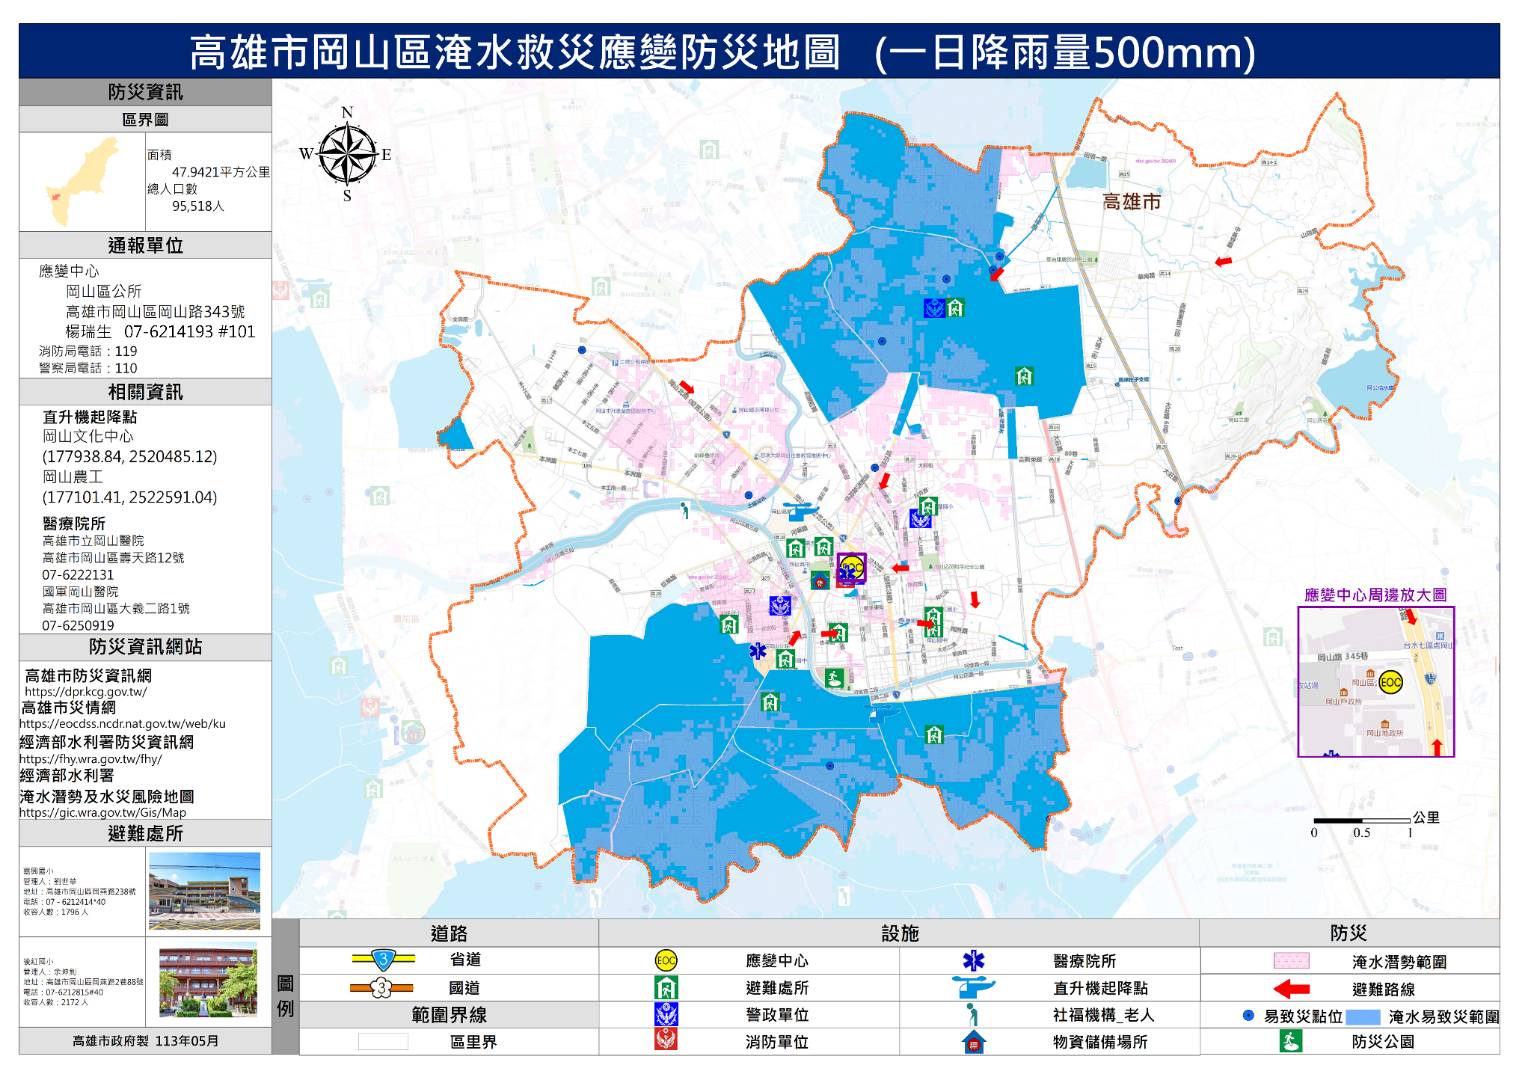Open the https://dpr.kcg.gov.tw/ link
The image size is (1519, 1077).
click(x=85, y=691)
